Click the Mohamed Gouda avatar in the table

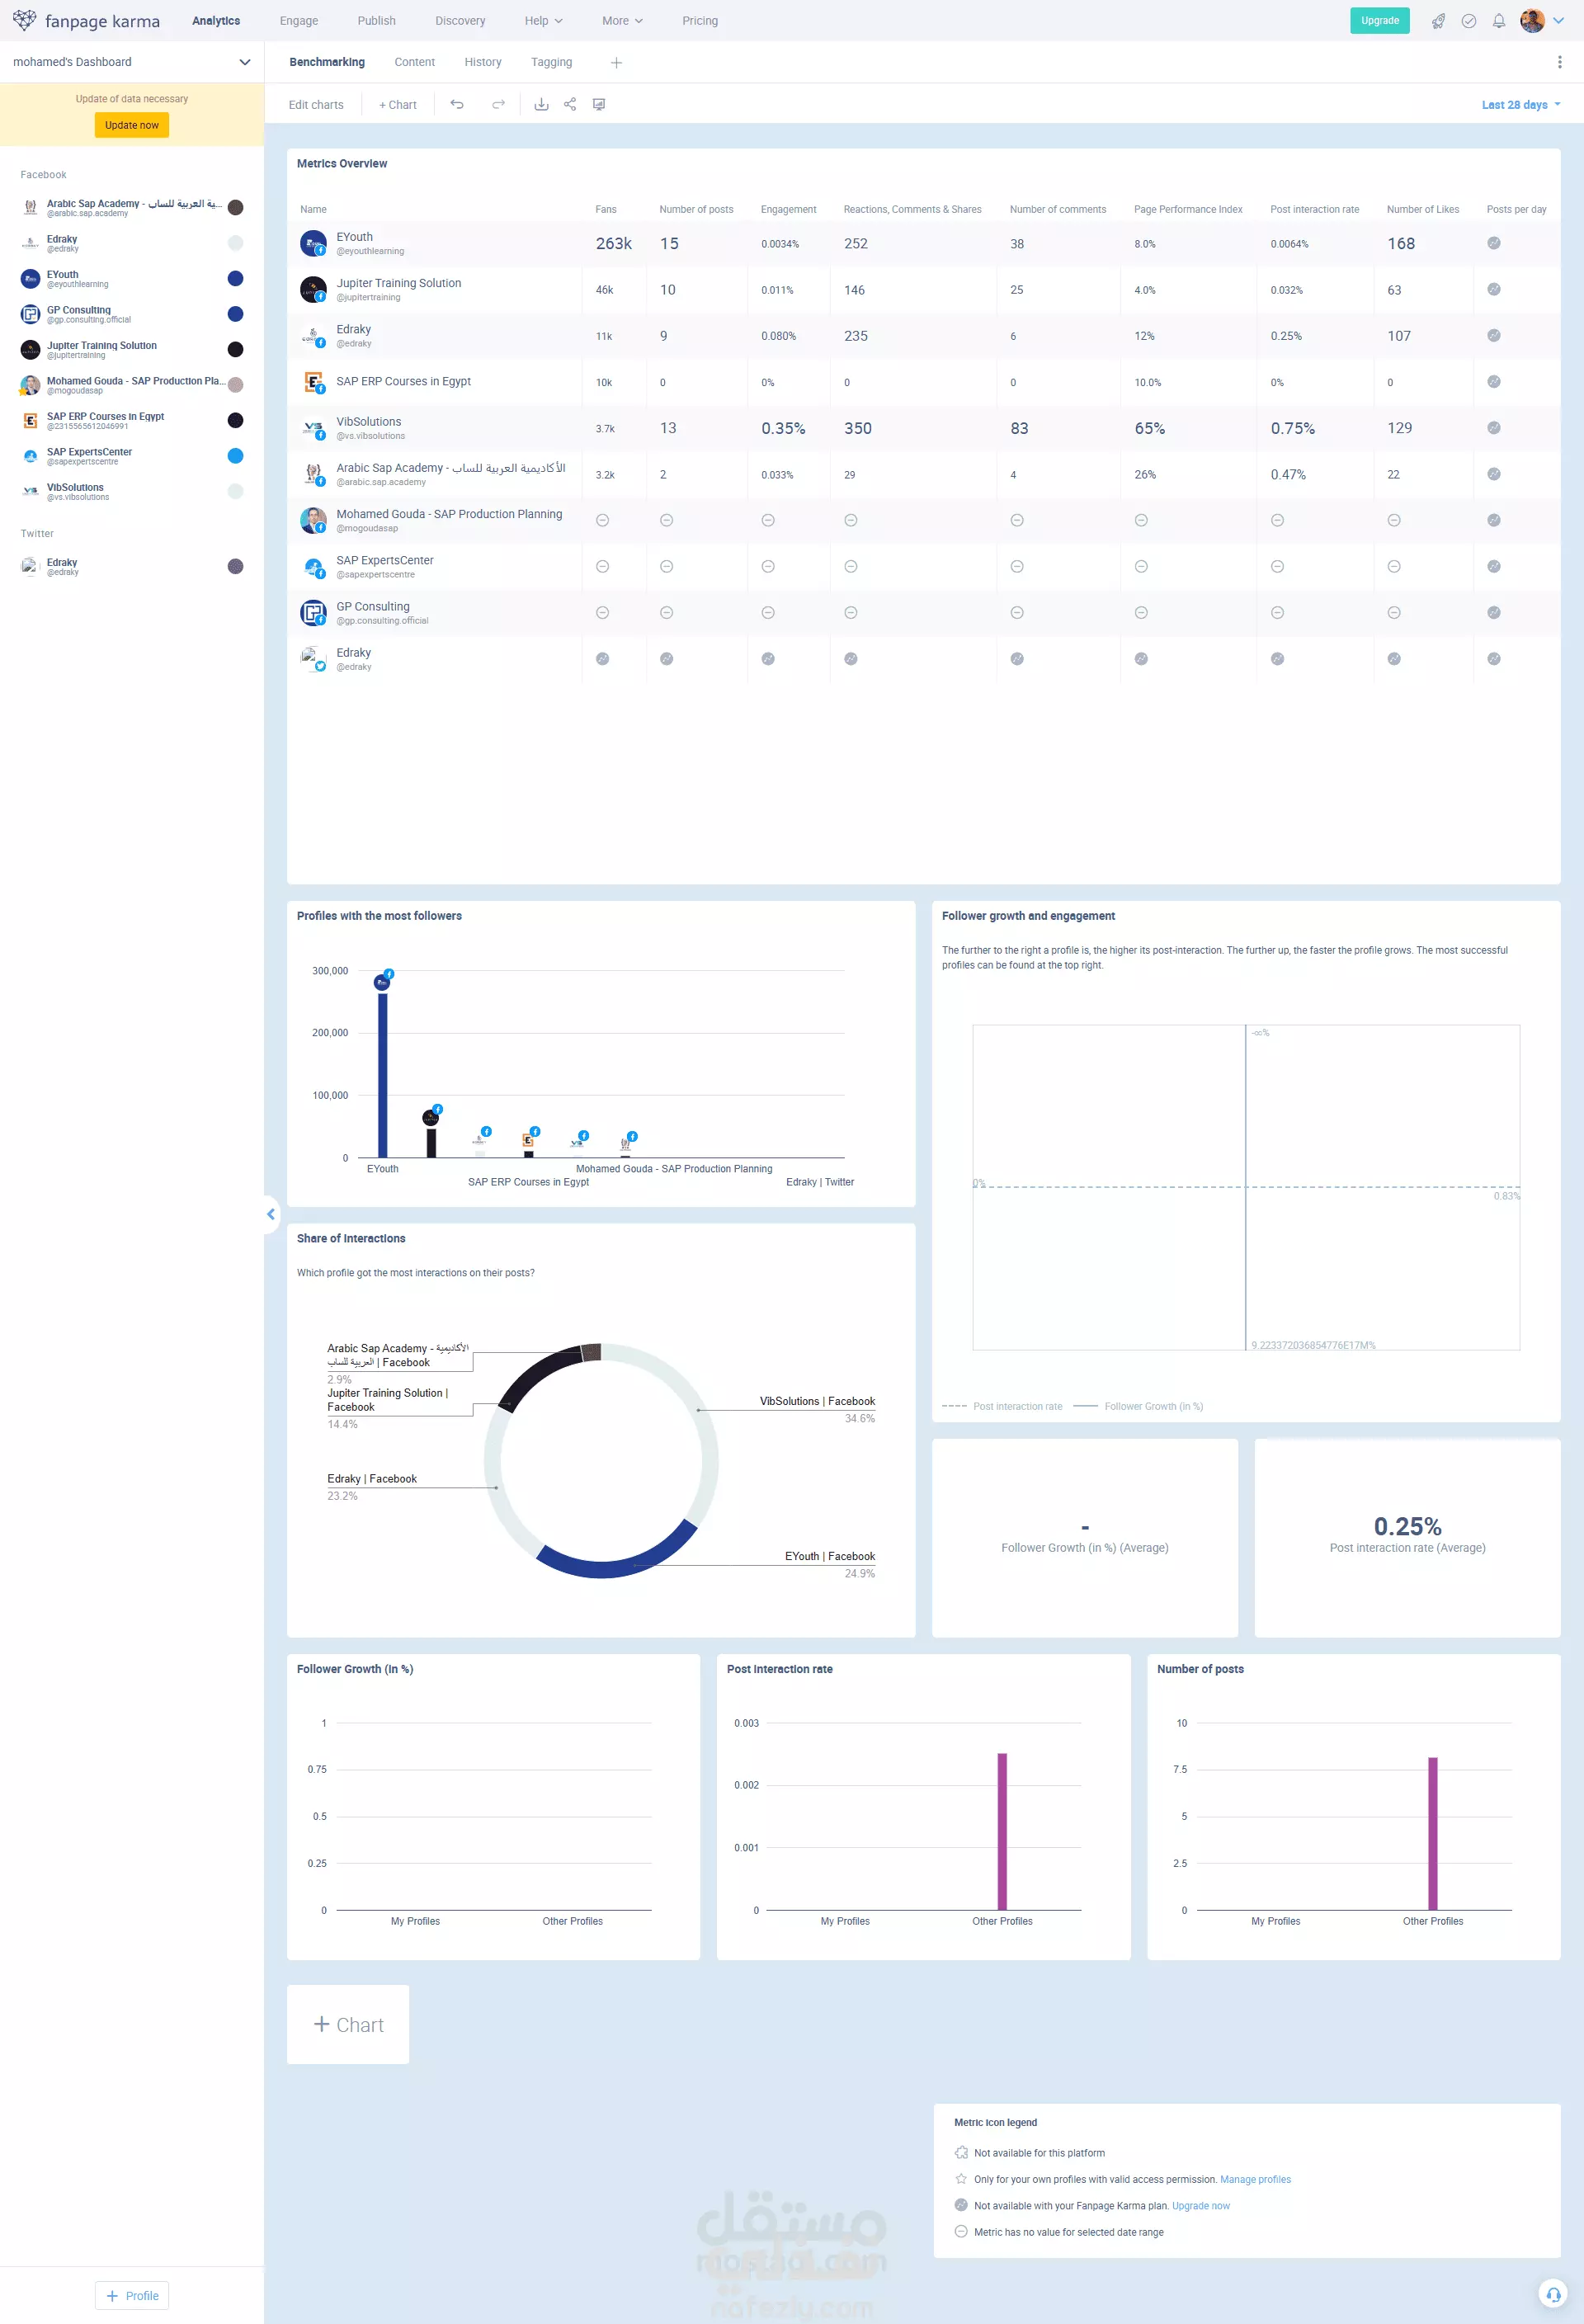point(313,520)
